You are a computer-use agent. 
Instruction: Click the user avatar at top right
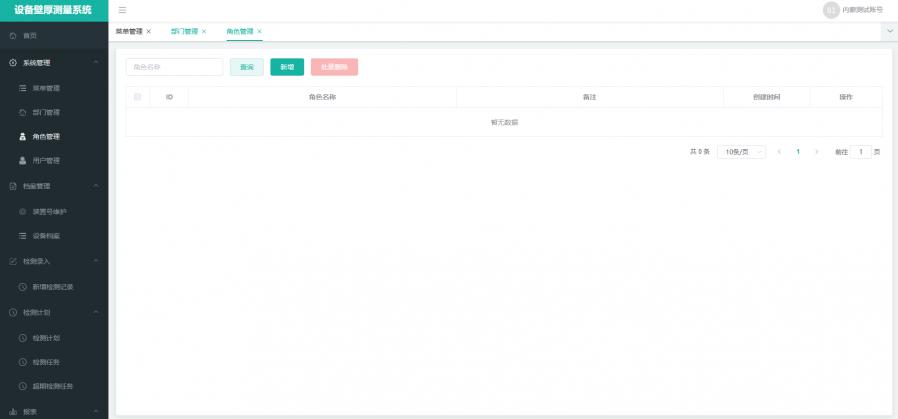(x=830, y=10)
